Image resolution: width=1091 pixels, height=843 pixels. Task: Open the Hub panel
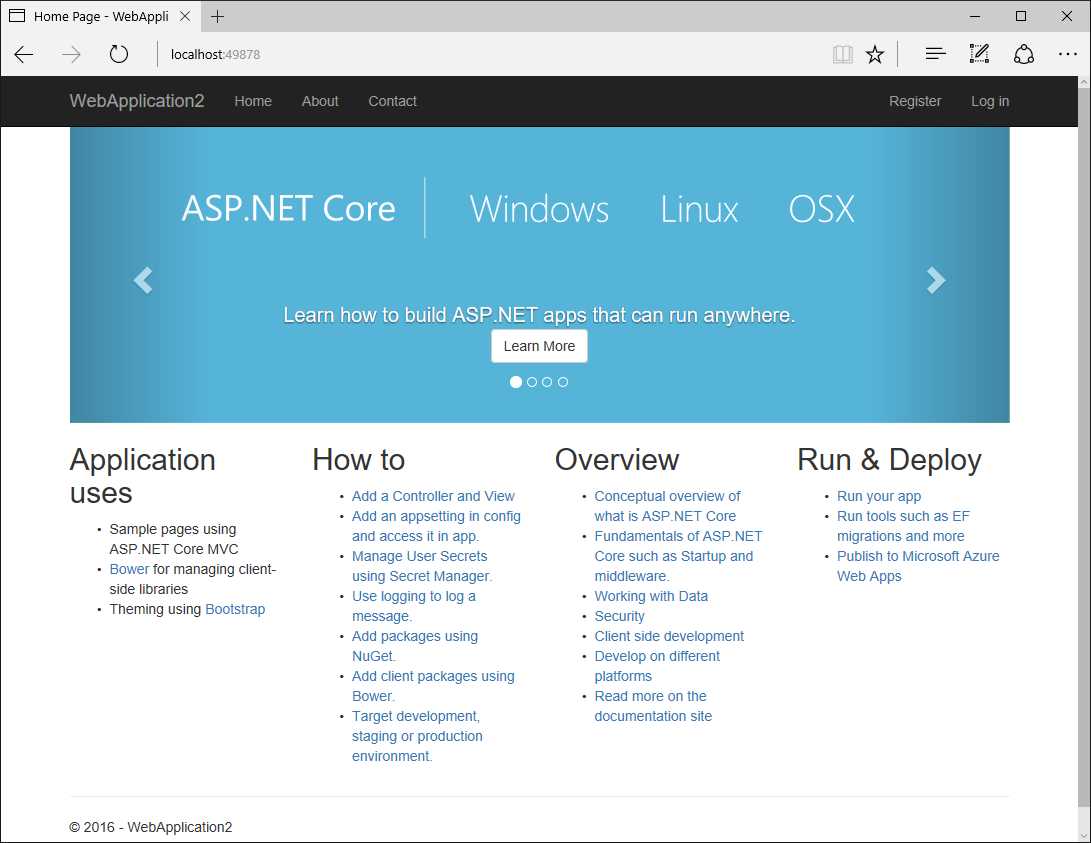point(934,54)
